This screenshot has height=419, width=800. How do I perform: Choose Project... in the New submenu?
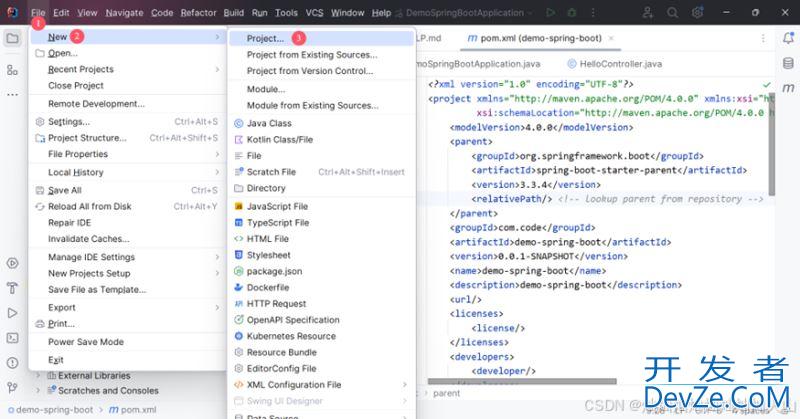pos(321,38)
